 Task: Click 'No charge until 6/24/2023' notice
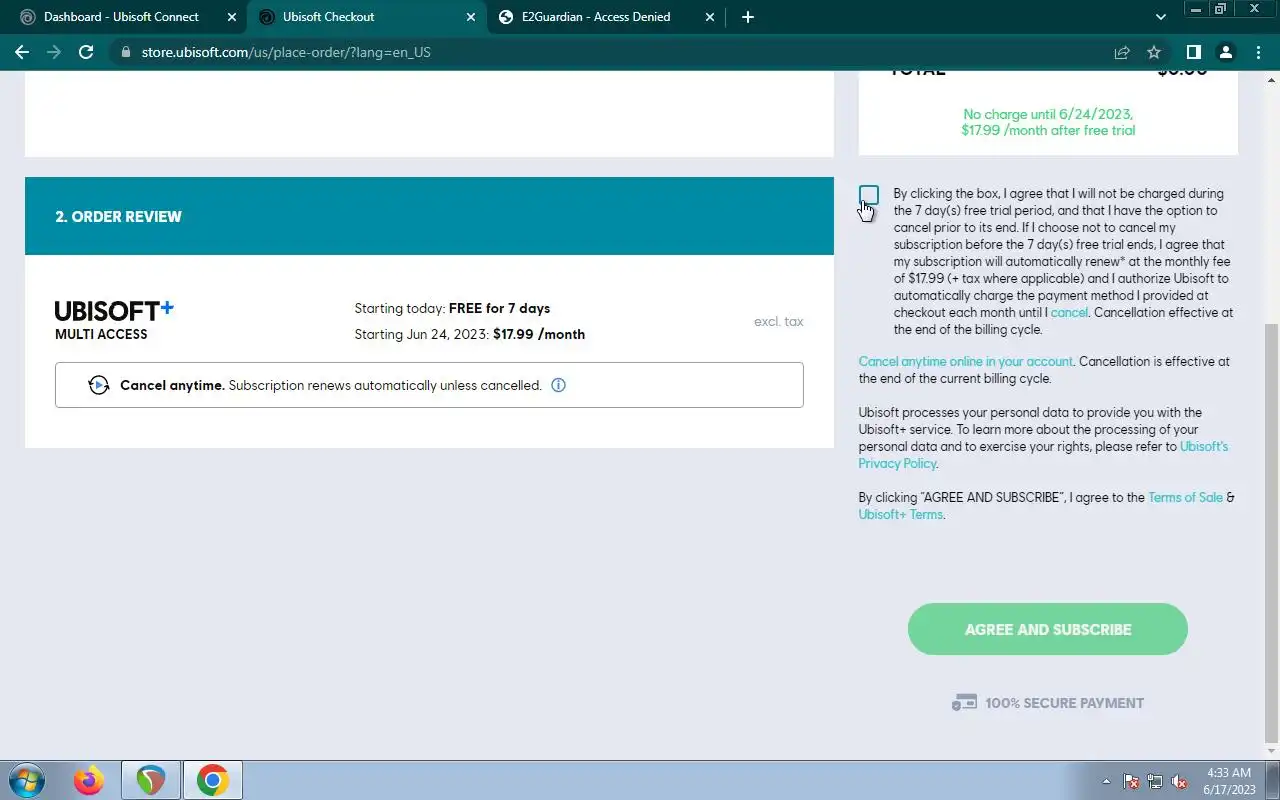tap(1048, 122)
